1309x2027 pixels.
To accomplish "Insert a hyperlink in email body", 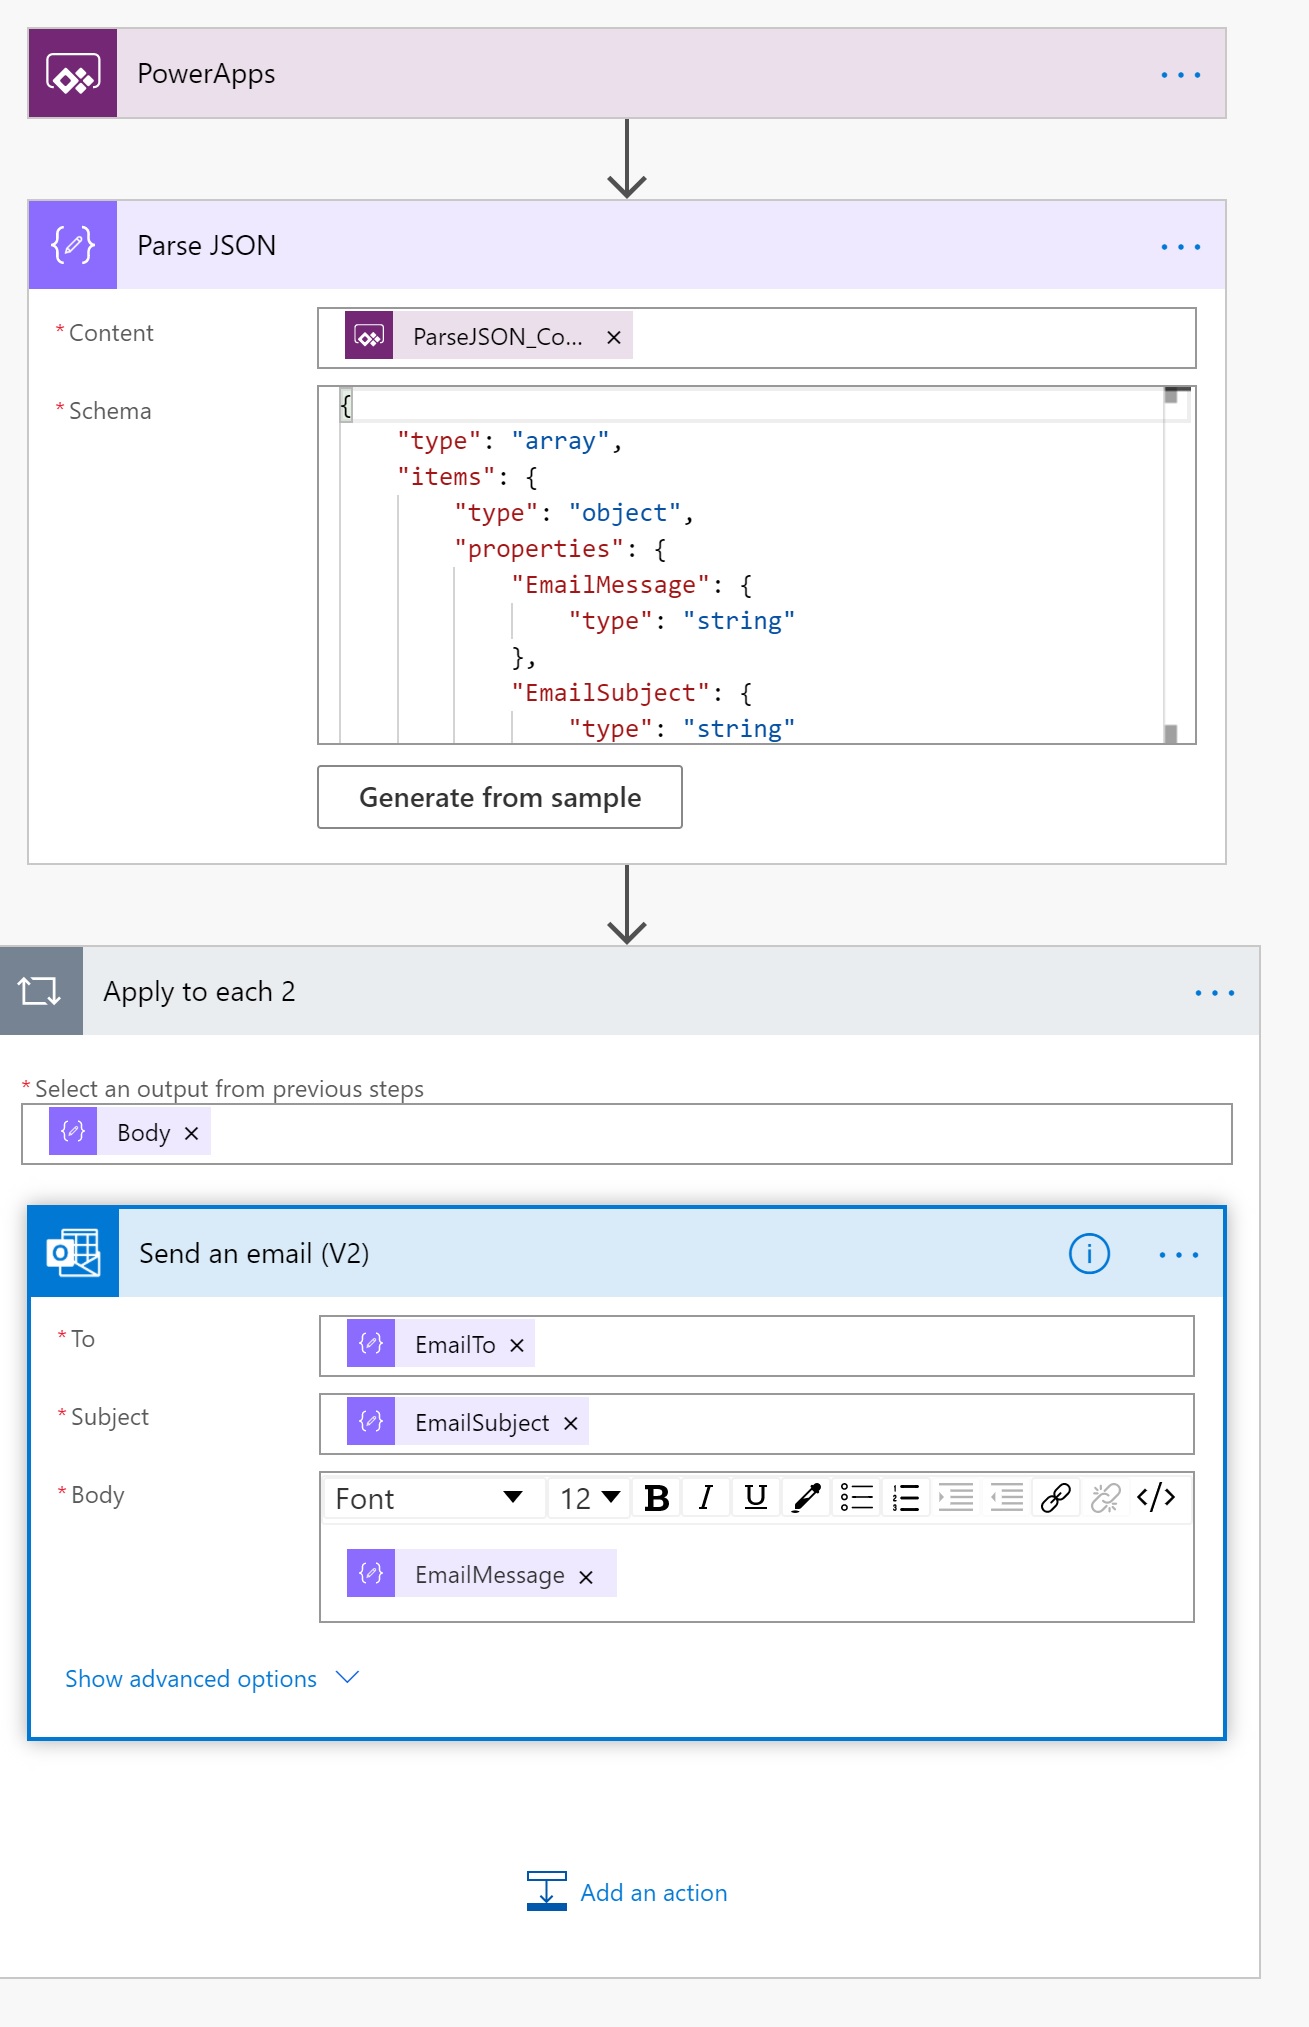I will click(x=1056, y=1498).
